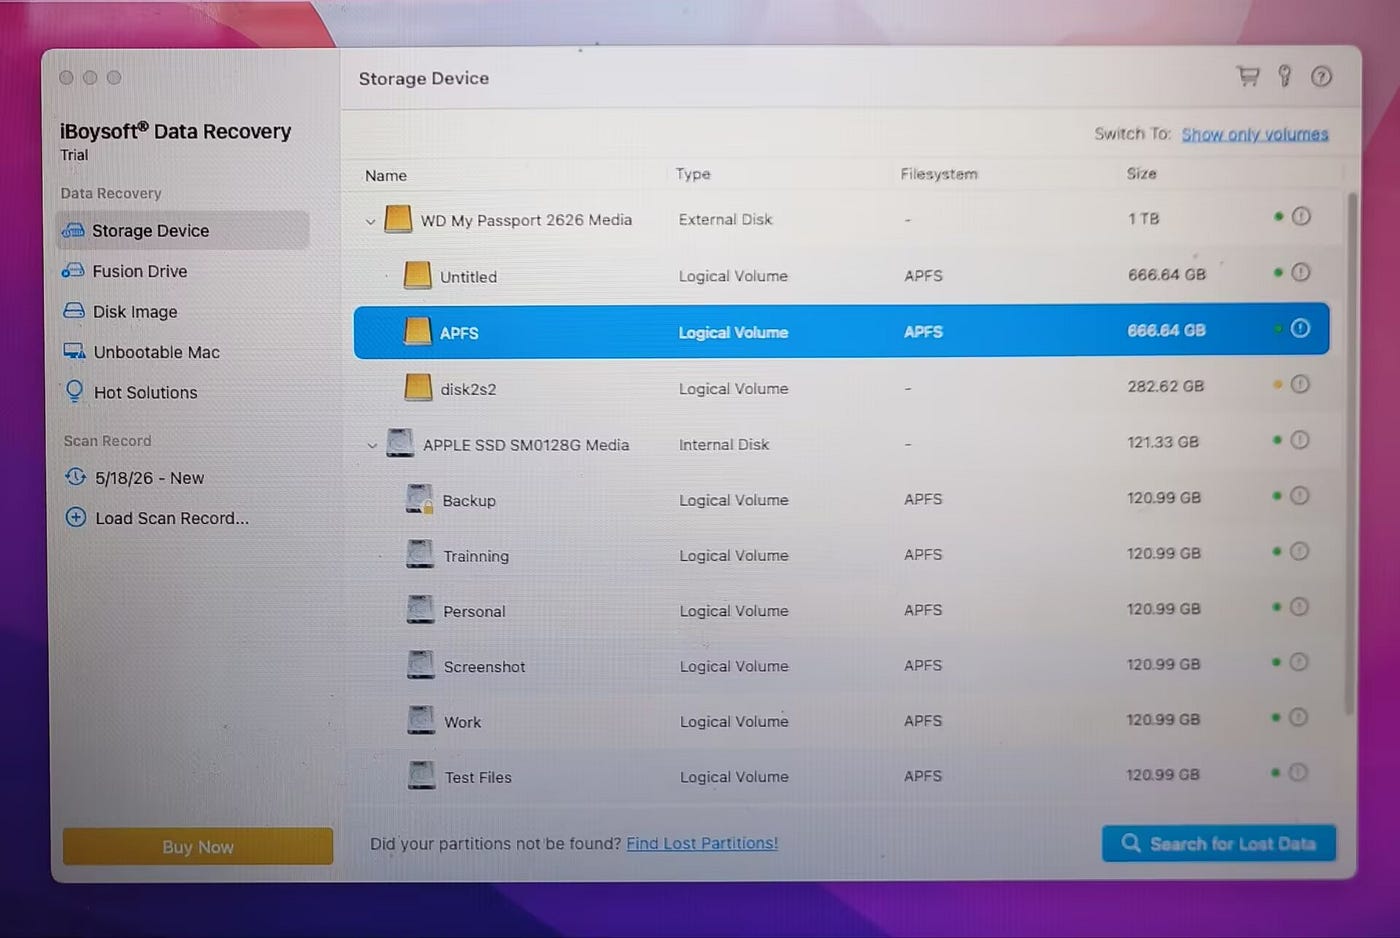The height and width of the screenshot is (938, 1400).
Task: Click the Size column header
Action: point(1141,173)
